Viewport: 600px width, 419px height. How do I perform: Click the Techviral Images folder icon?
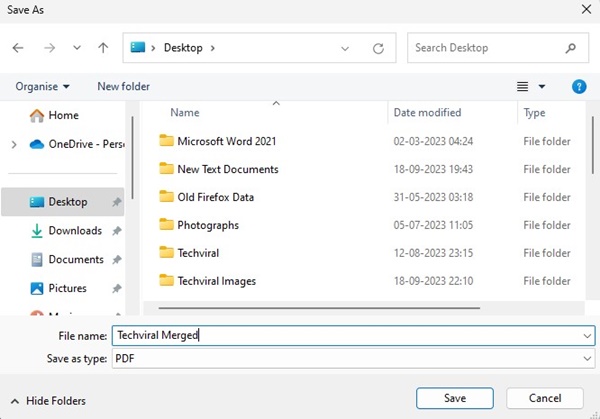[x=166, y=280]
